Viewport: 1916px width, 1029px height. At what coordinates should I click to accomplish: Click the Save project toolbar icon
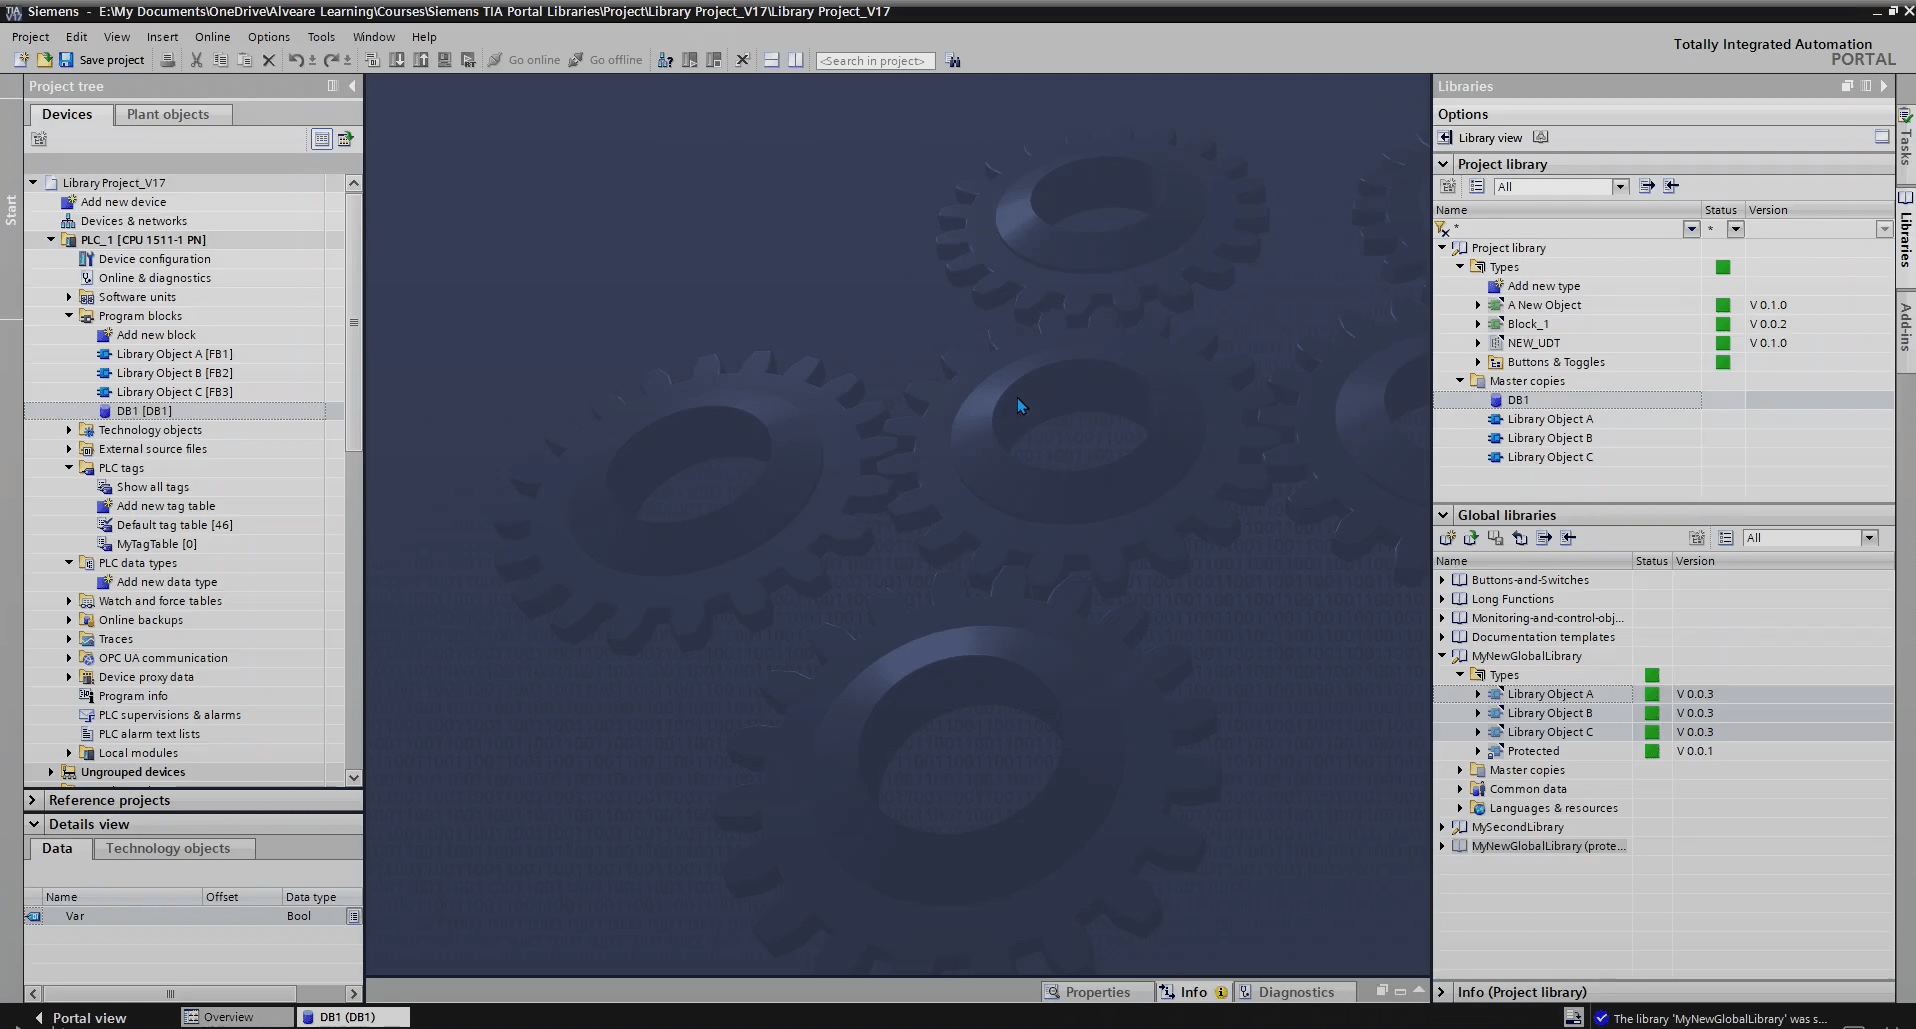tap(66, 60)
